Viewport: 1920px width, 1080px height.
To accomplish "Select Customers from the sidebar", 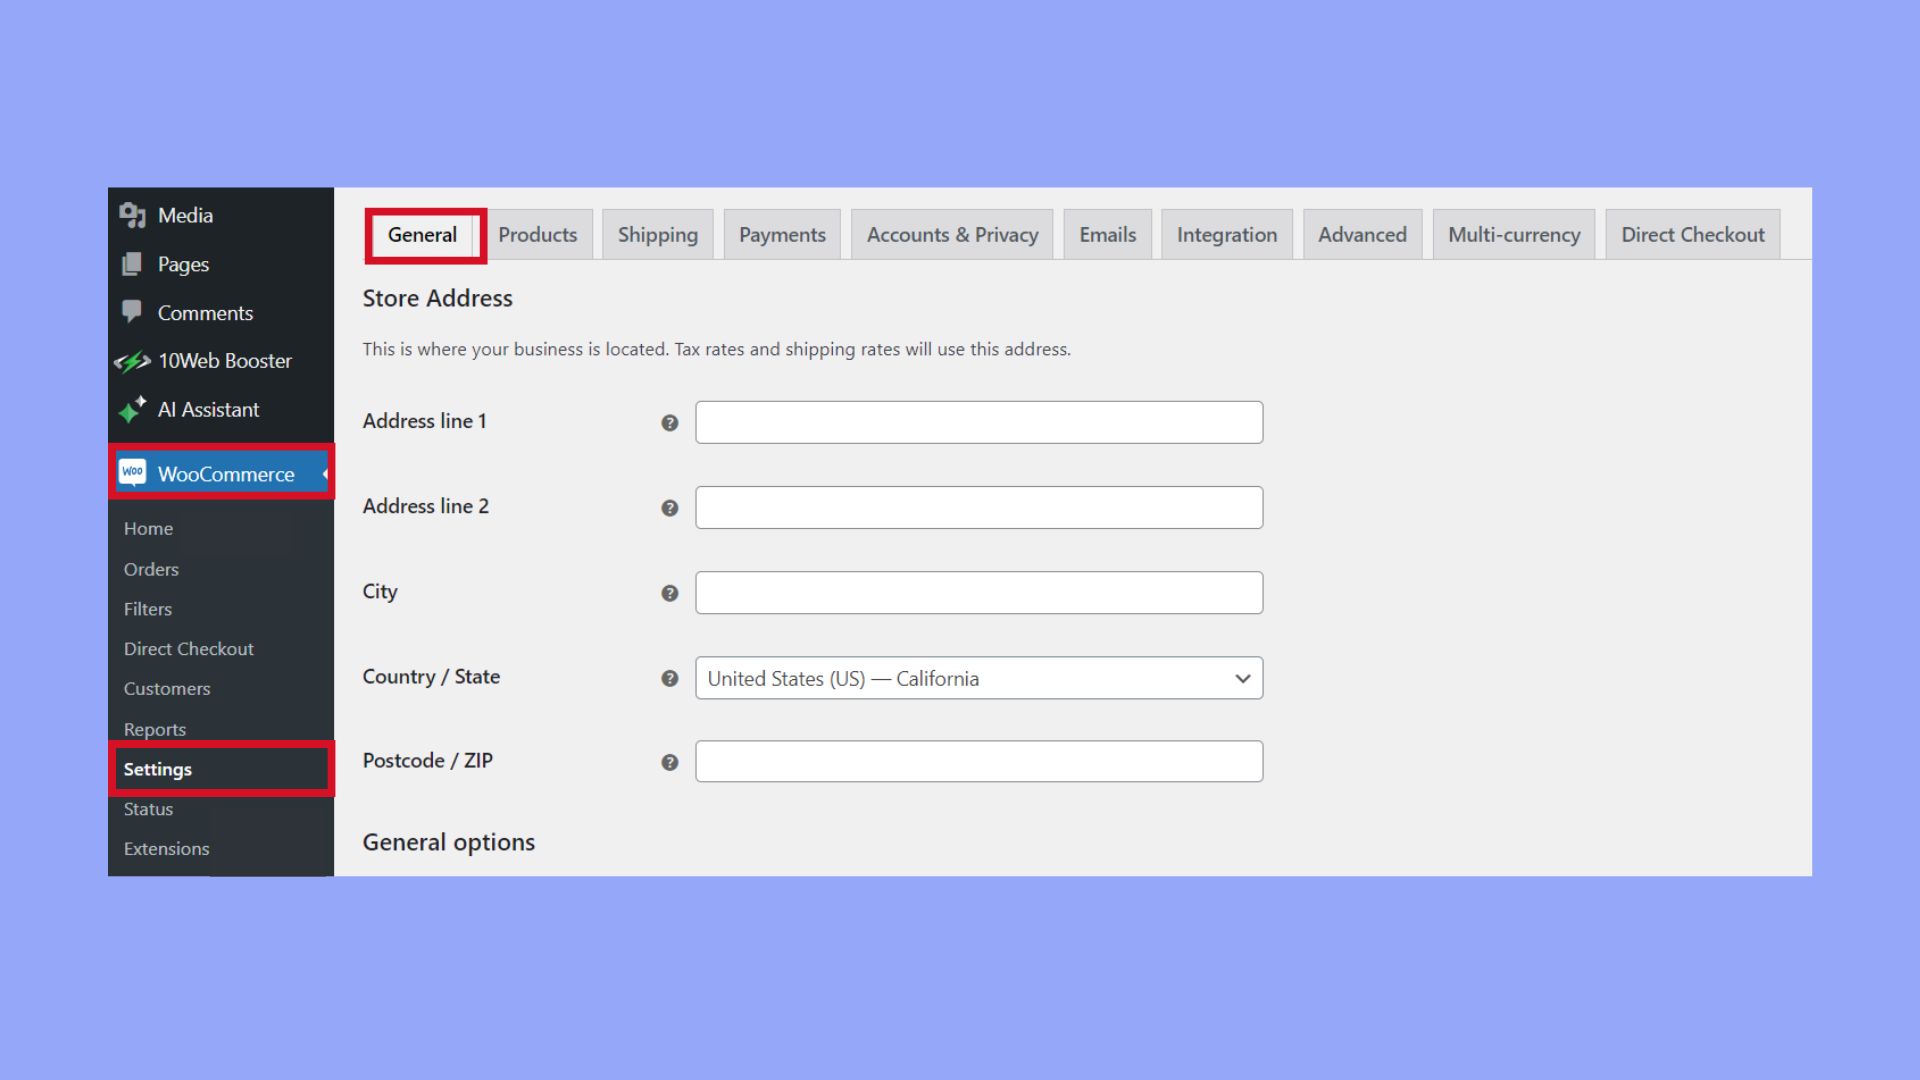I will 166,688.
